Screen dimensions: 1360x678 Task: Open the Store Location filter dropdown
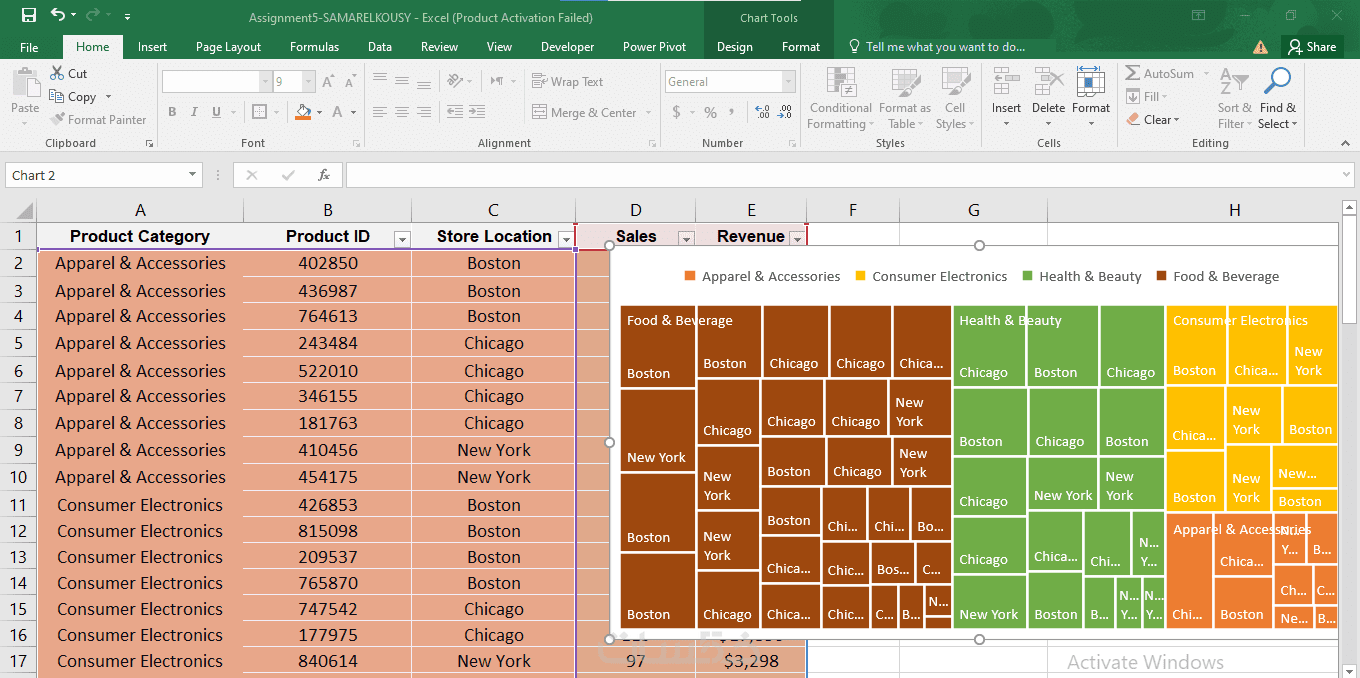[x=566, y=238]
